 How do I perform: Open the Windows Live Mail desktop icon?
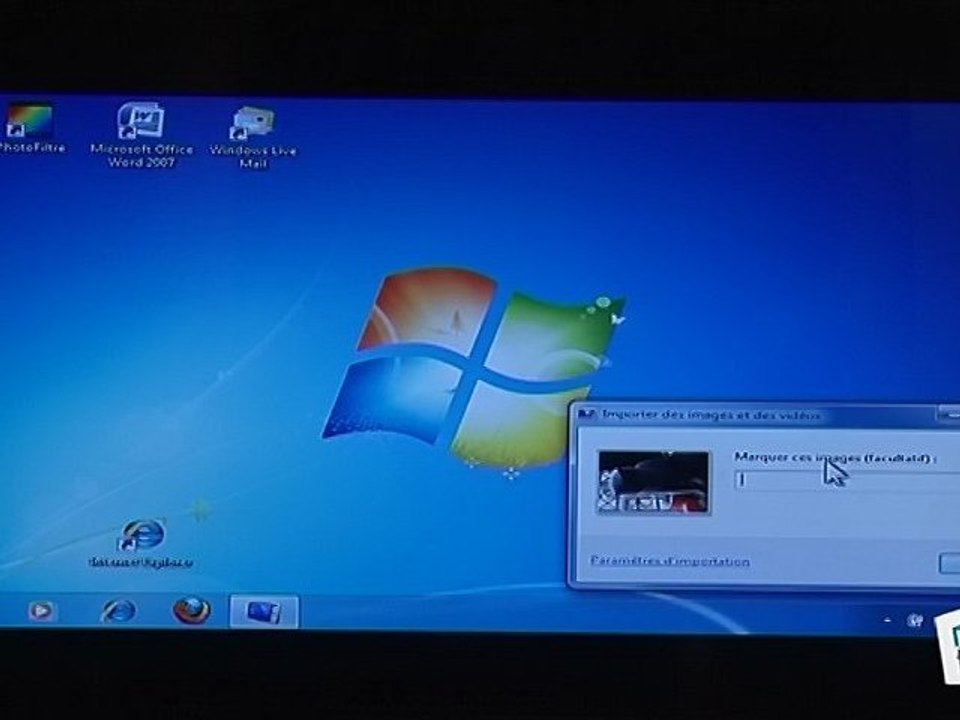pyautogui.click(x=253, y=137)
